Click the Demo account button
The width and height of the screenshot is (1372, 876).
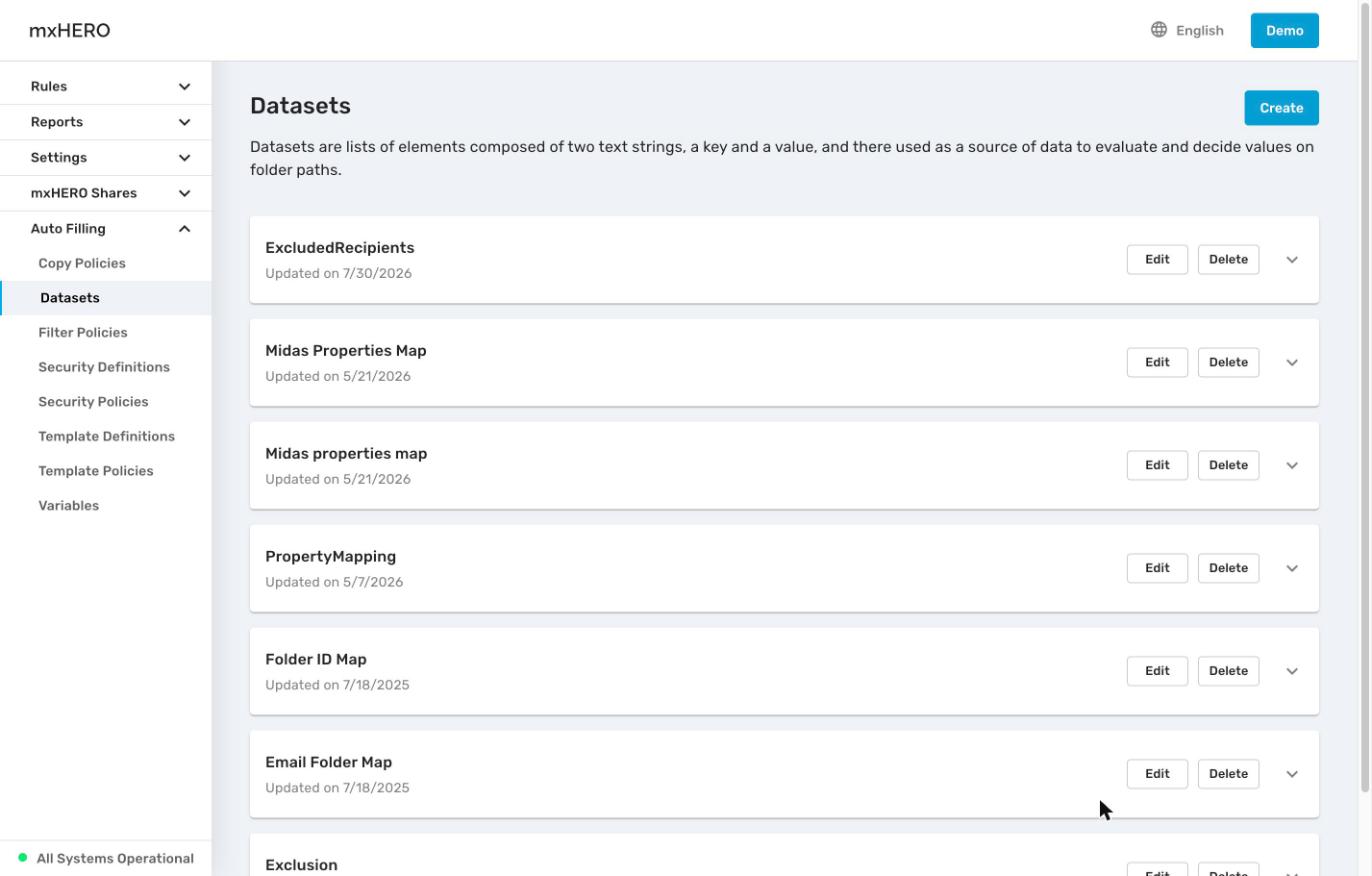(x=1284, y=30)
